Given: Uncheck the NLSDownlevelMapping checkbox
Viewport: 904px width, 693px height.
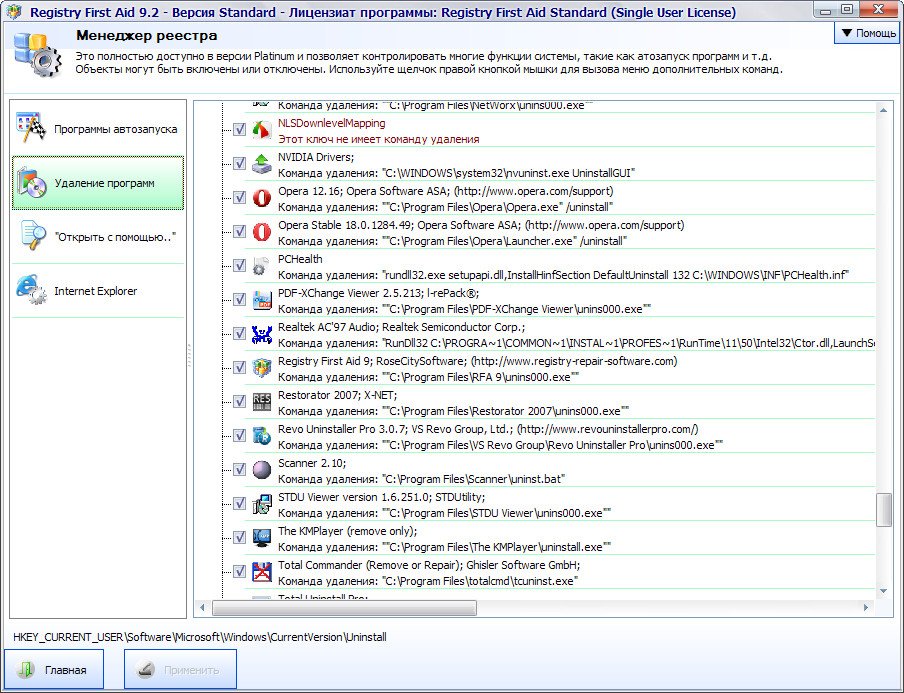Looking at the screenshot, I should (239, 130).
